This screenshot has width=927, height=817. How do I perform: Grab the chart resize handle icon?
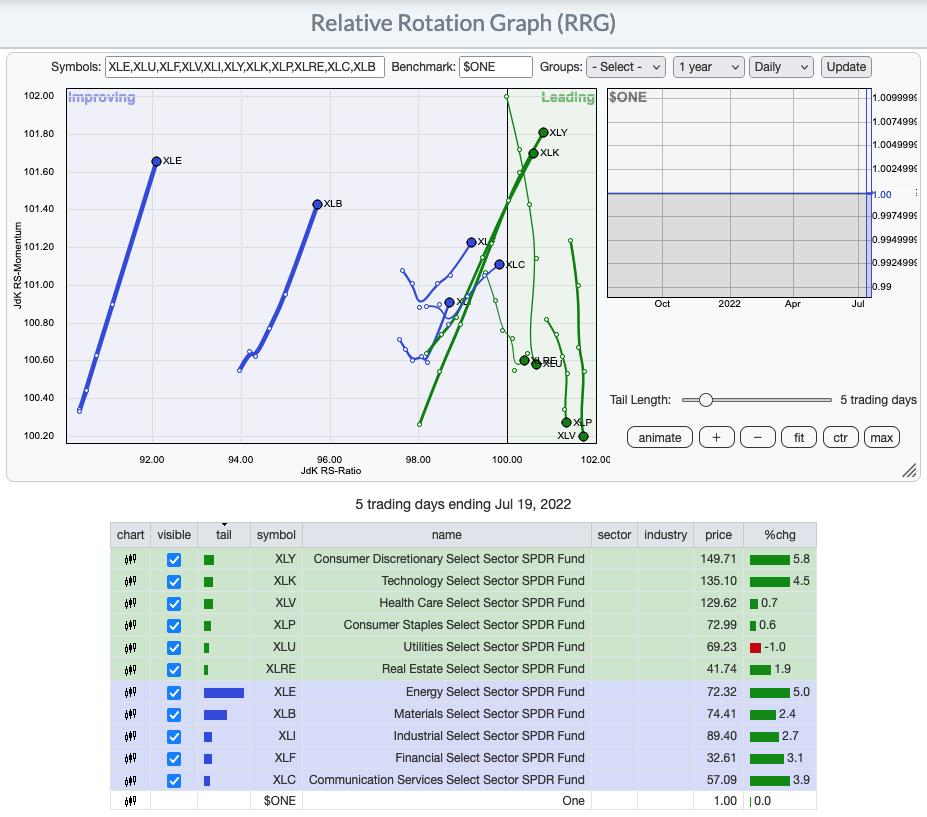[909, 470]
